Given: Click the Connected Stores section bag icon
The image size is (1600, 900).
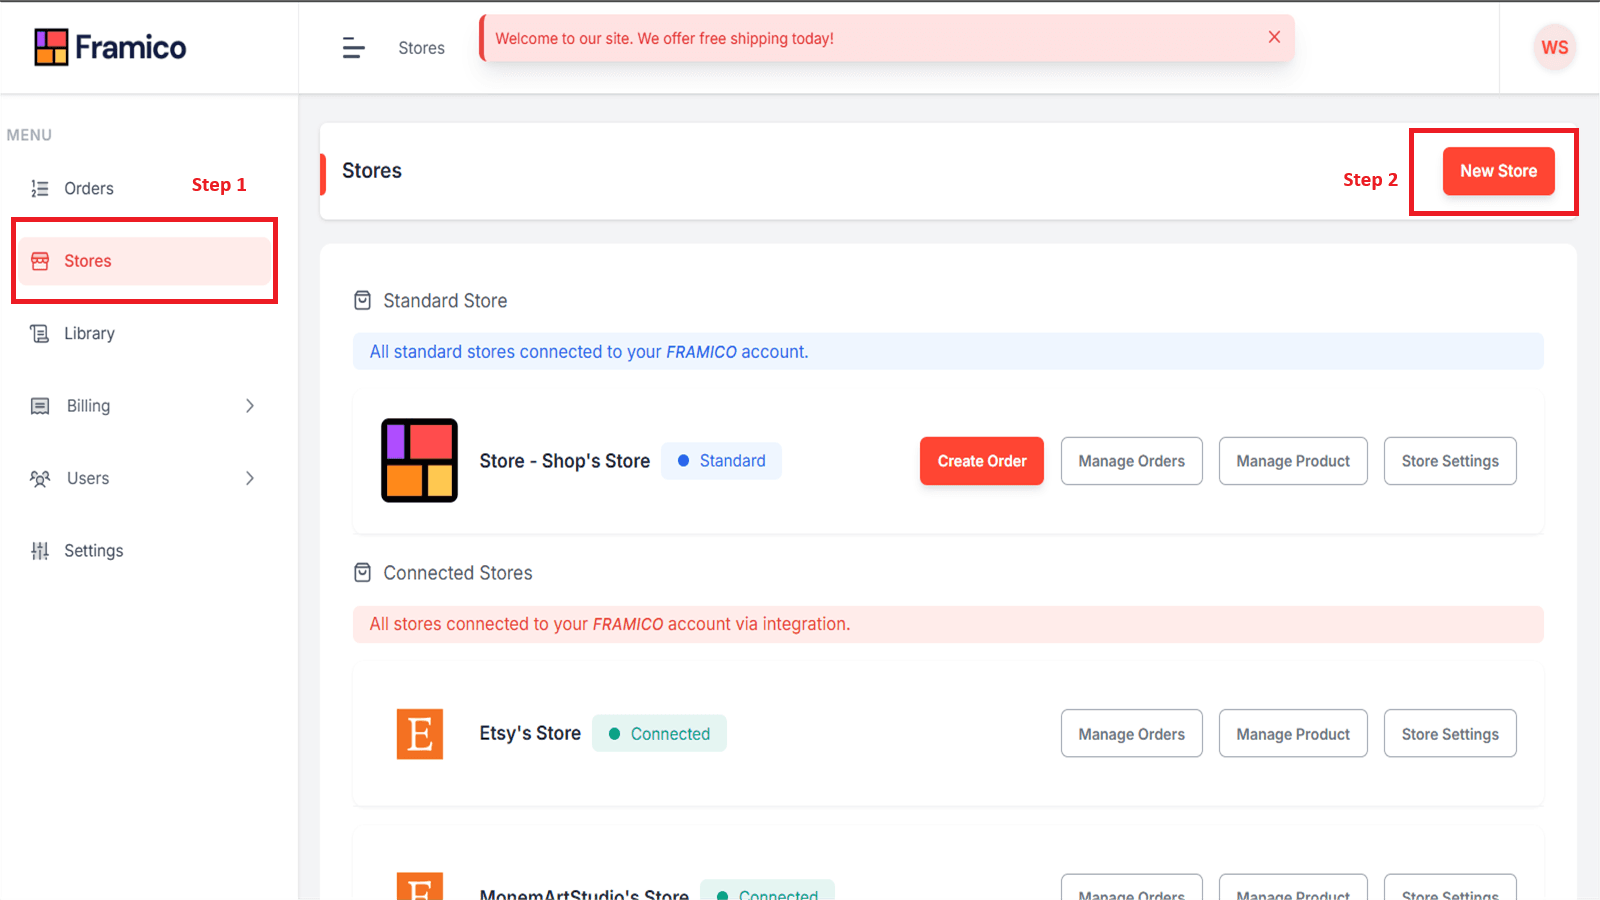Looking at the screenshot, I should (363, 573).
